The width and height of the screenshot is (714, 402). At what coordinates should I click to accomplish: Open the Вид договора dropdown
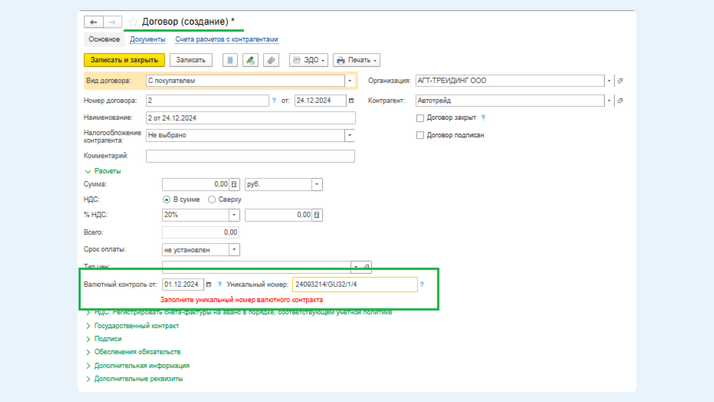[350, 81]
